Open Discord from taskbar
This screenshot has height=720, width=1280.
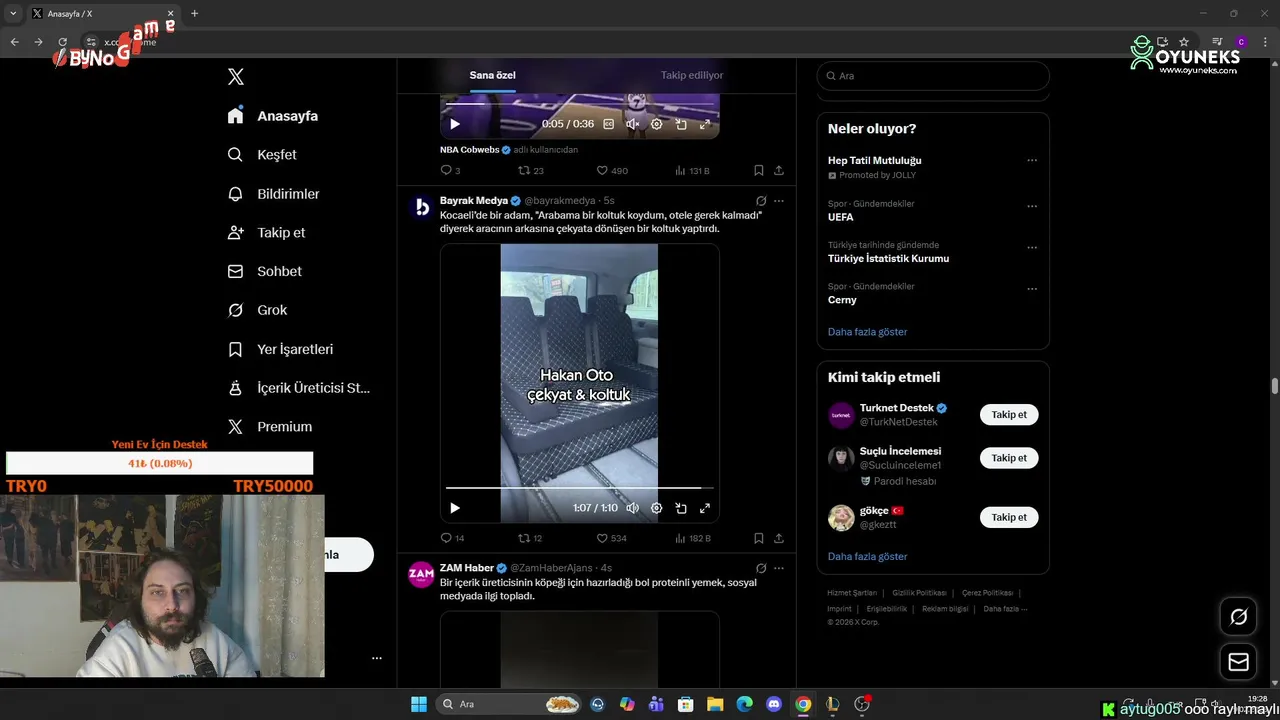pos(774,704)
